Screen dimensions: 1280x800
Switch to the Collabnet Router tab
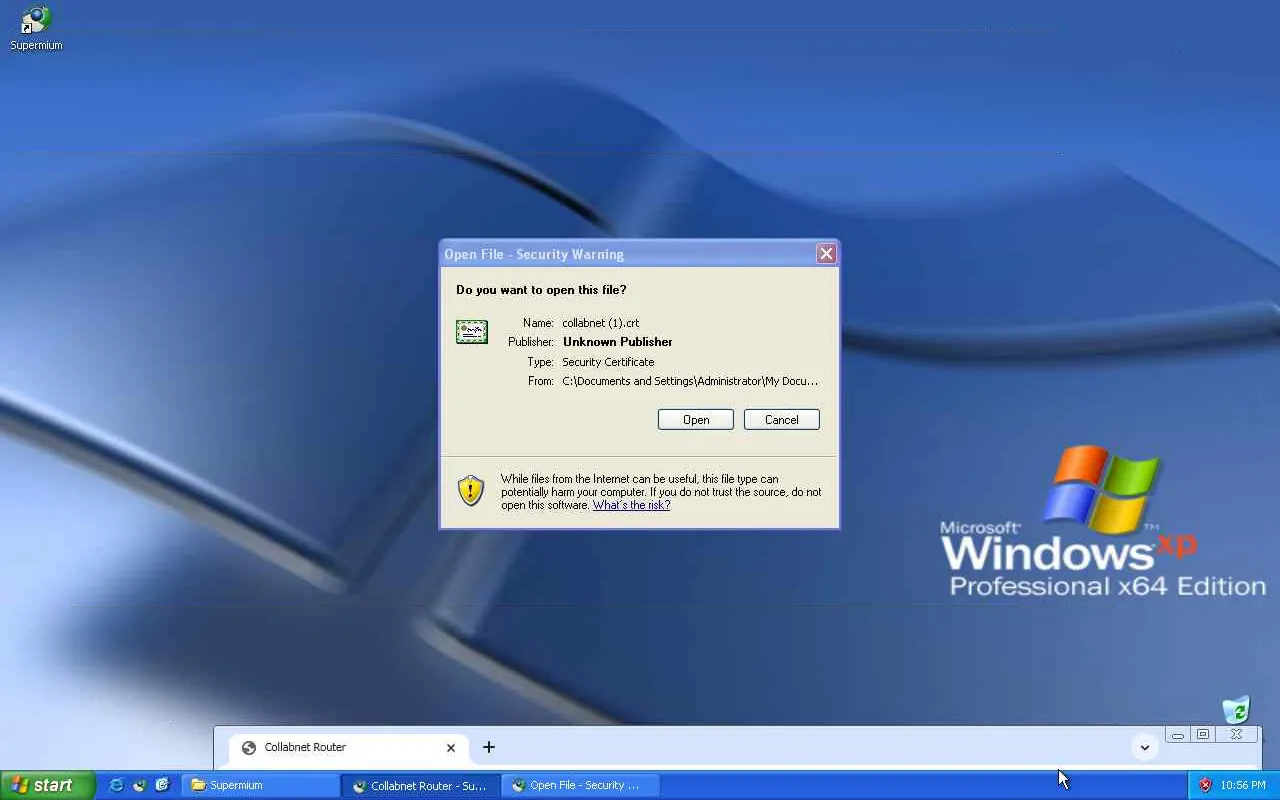point(349,747)
